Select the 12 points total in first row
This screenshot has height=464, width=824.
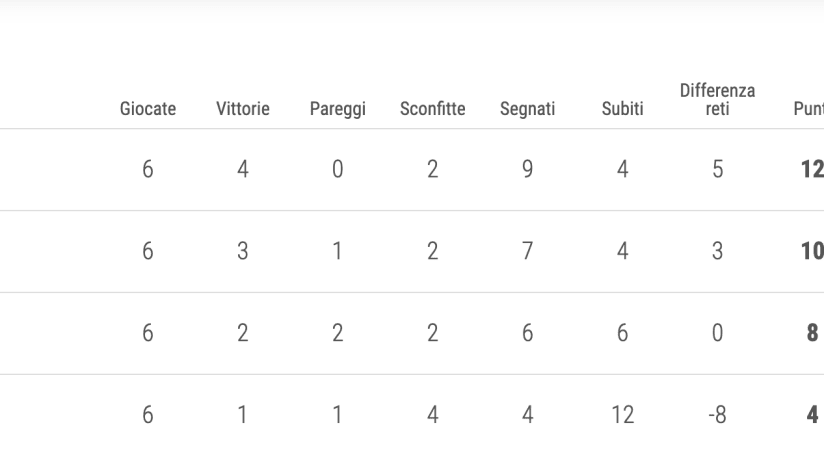point(812,169)
